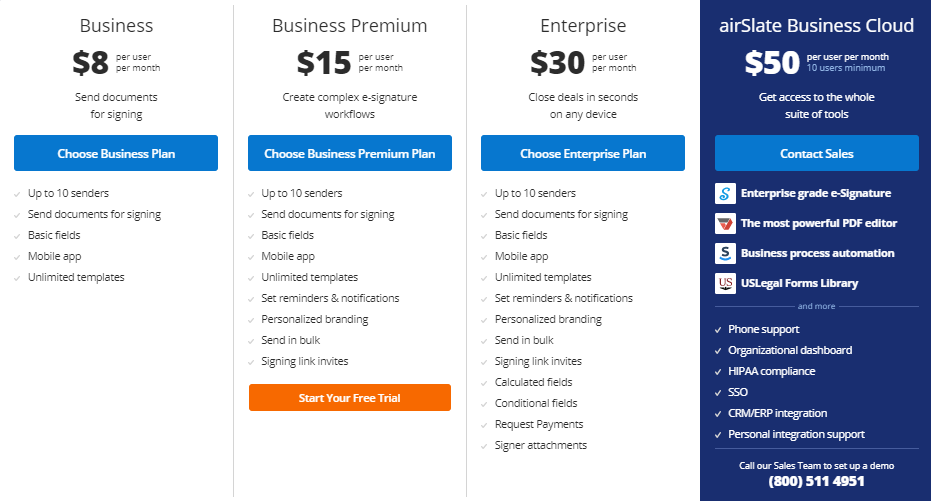The width and height of the screenshot is (931, 501).
Task: Open The most powerful PDF editor link
Action: (818, 224)
